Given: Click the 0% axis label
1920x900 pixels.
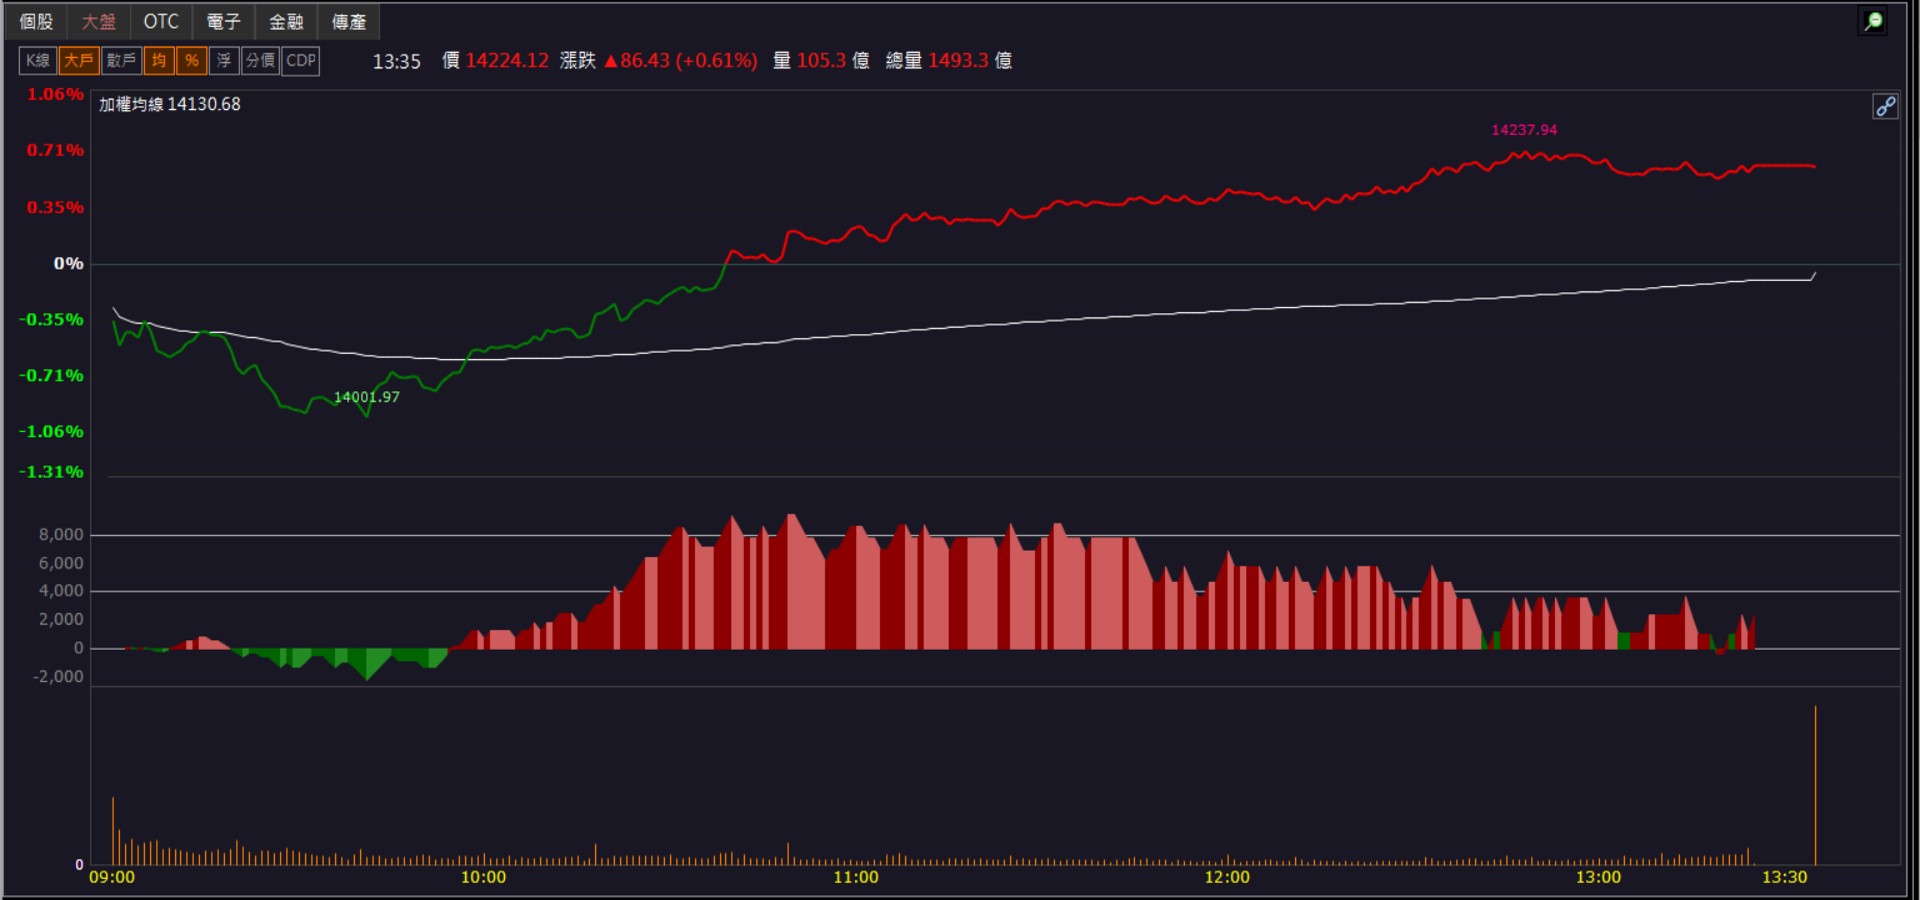Looking at the screenshot, I should coord(69,264).
